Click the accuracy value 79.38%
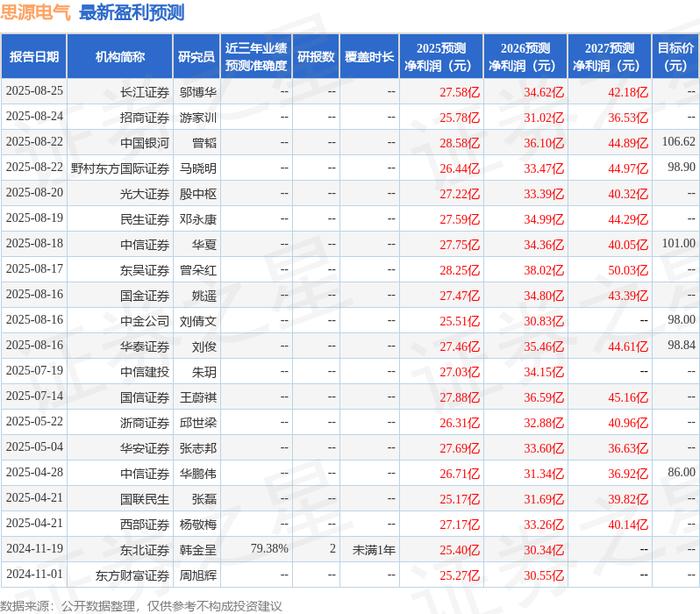Screen dimensions: 700x614 (x=269, y=549)
